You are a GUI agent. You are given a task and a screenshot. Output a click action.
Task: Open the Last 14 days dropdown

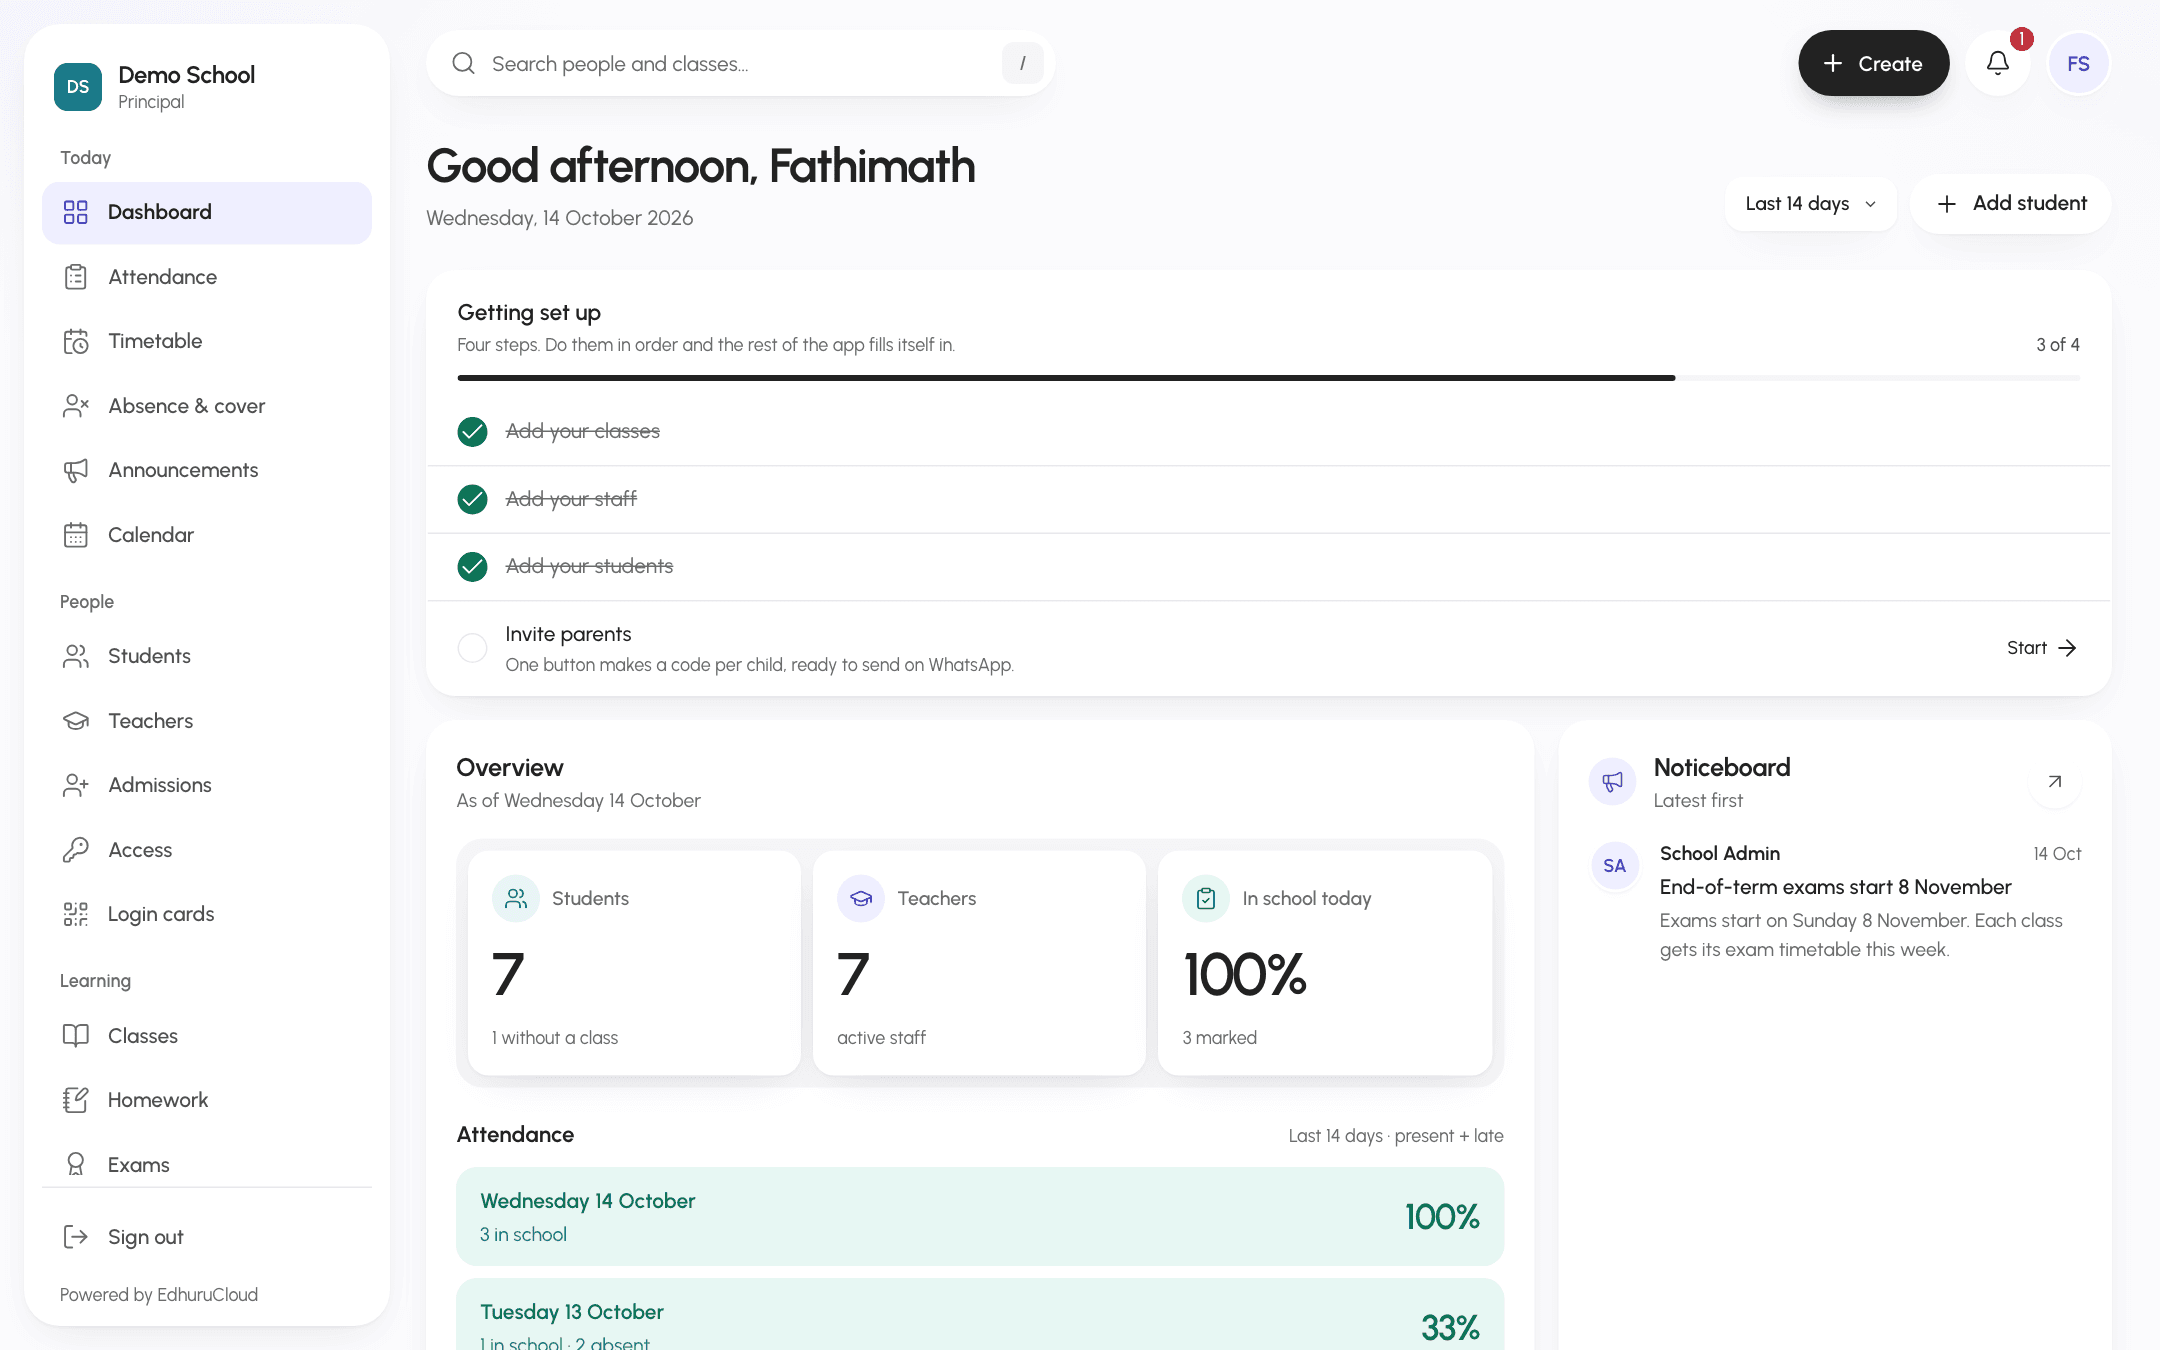[1810, 204]
